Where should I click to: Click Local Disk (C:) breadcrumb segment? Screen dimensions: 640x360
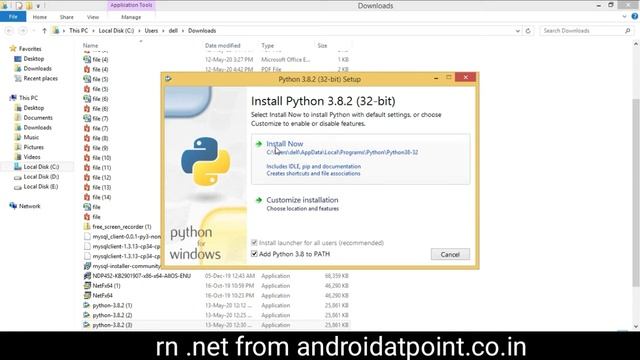point(116,31)
